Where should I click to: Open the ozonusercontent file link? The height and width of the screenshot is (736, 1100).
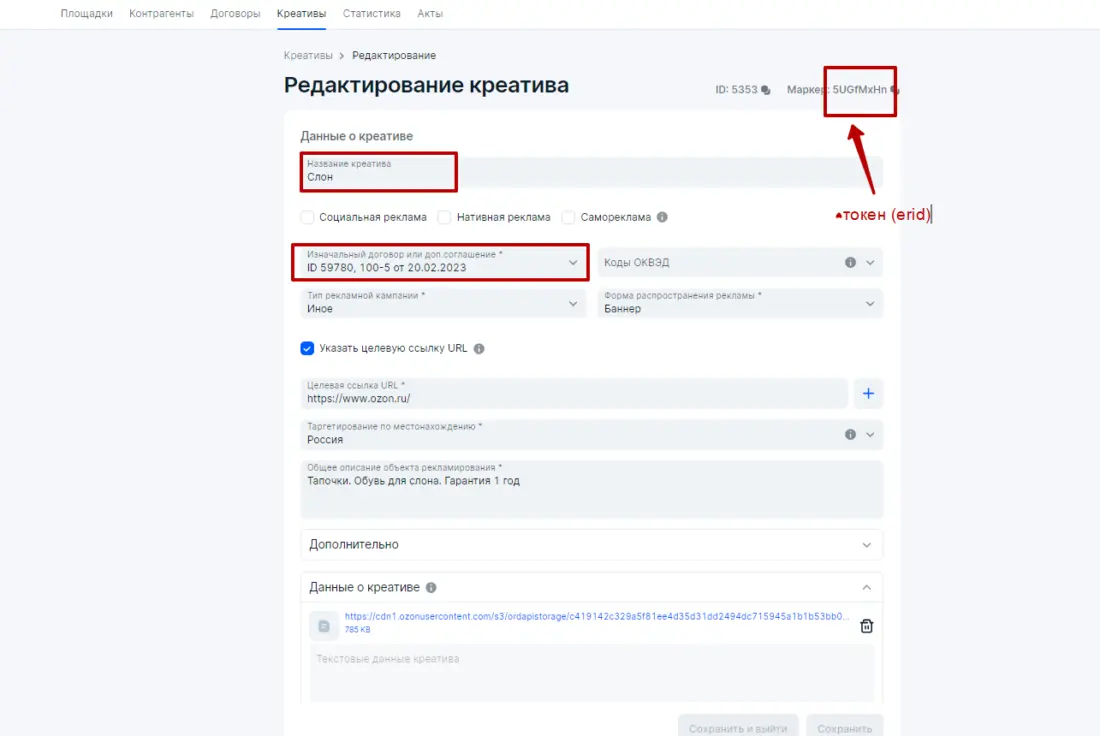point(596,617)
